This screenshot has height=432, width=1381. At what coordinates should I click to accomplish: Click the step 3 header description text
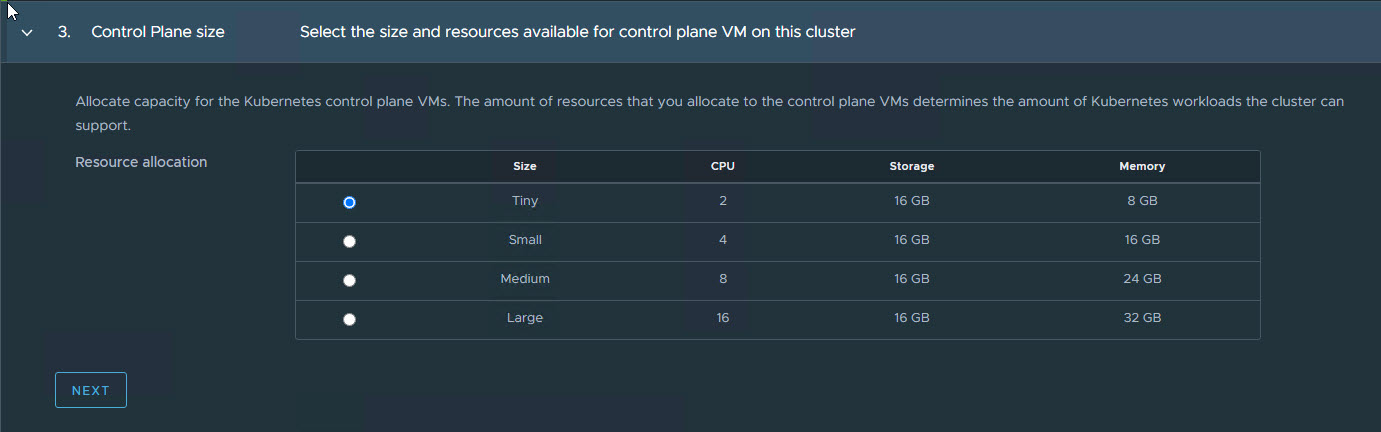coord(577,32)
